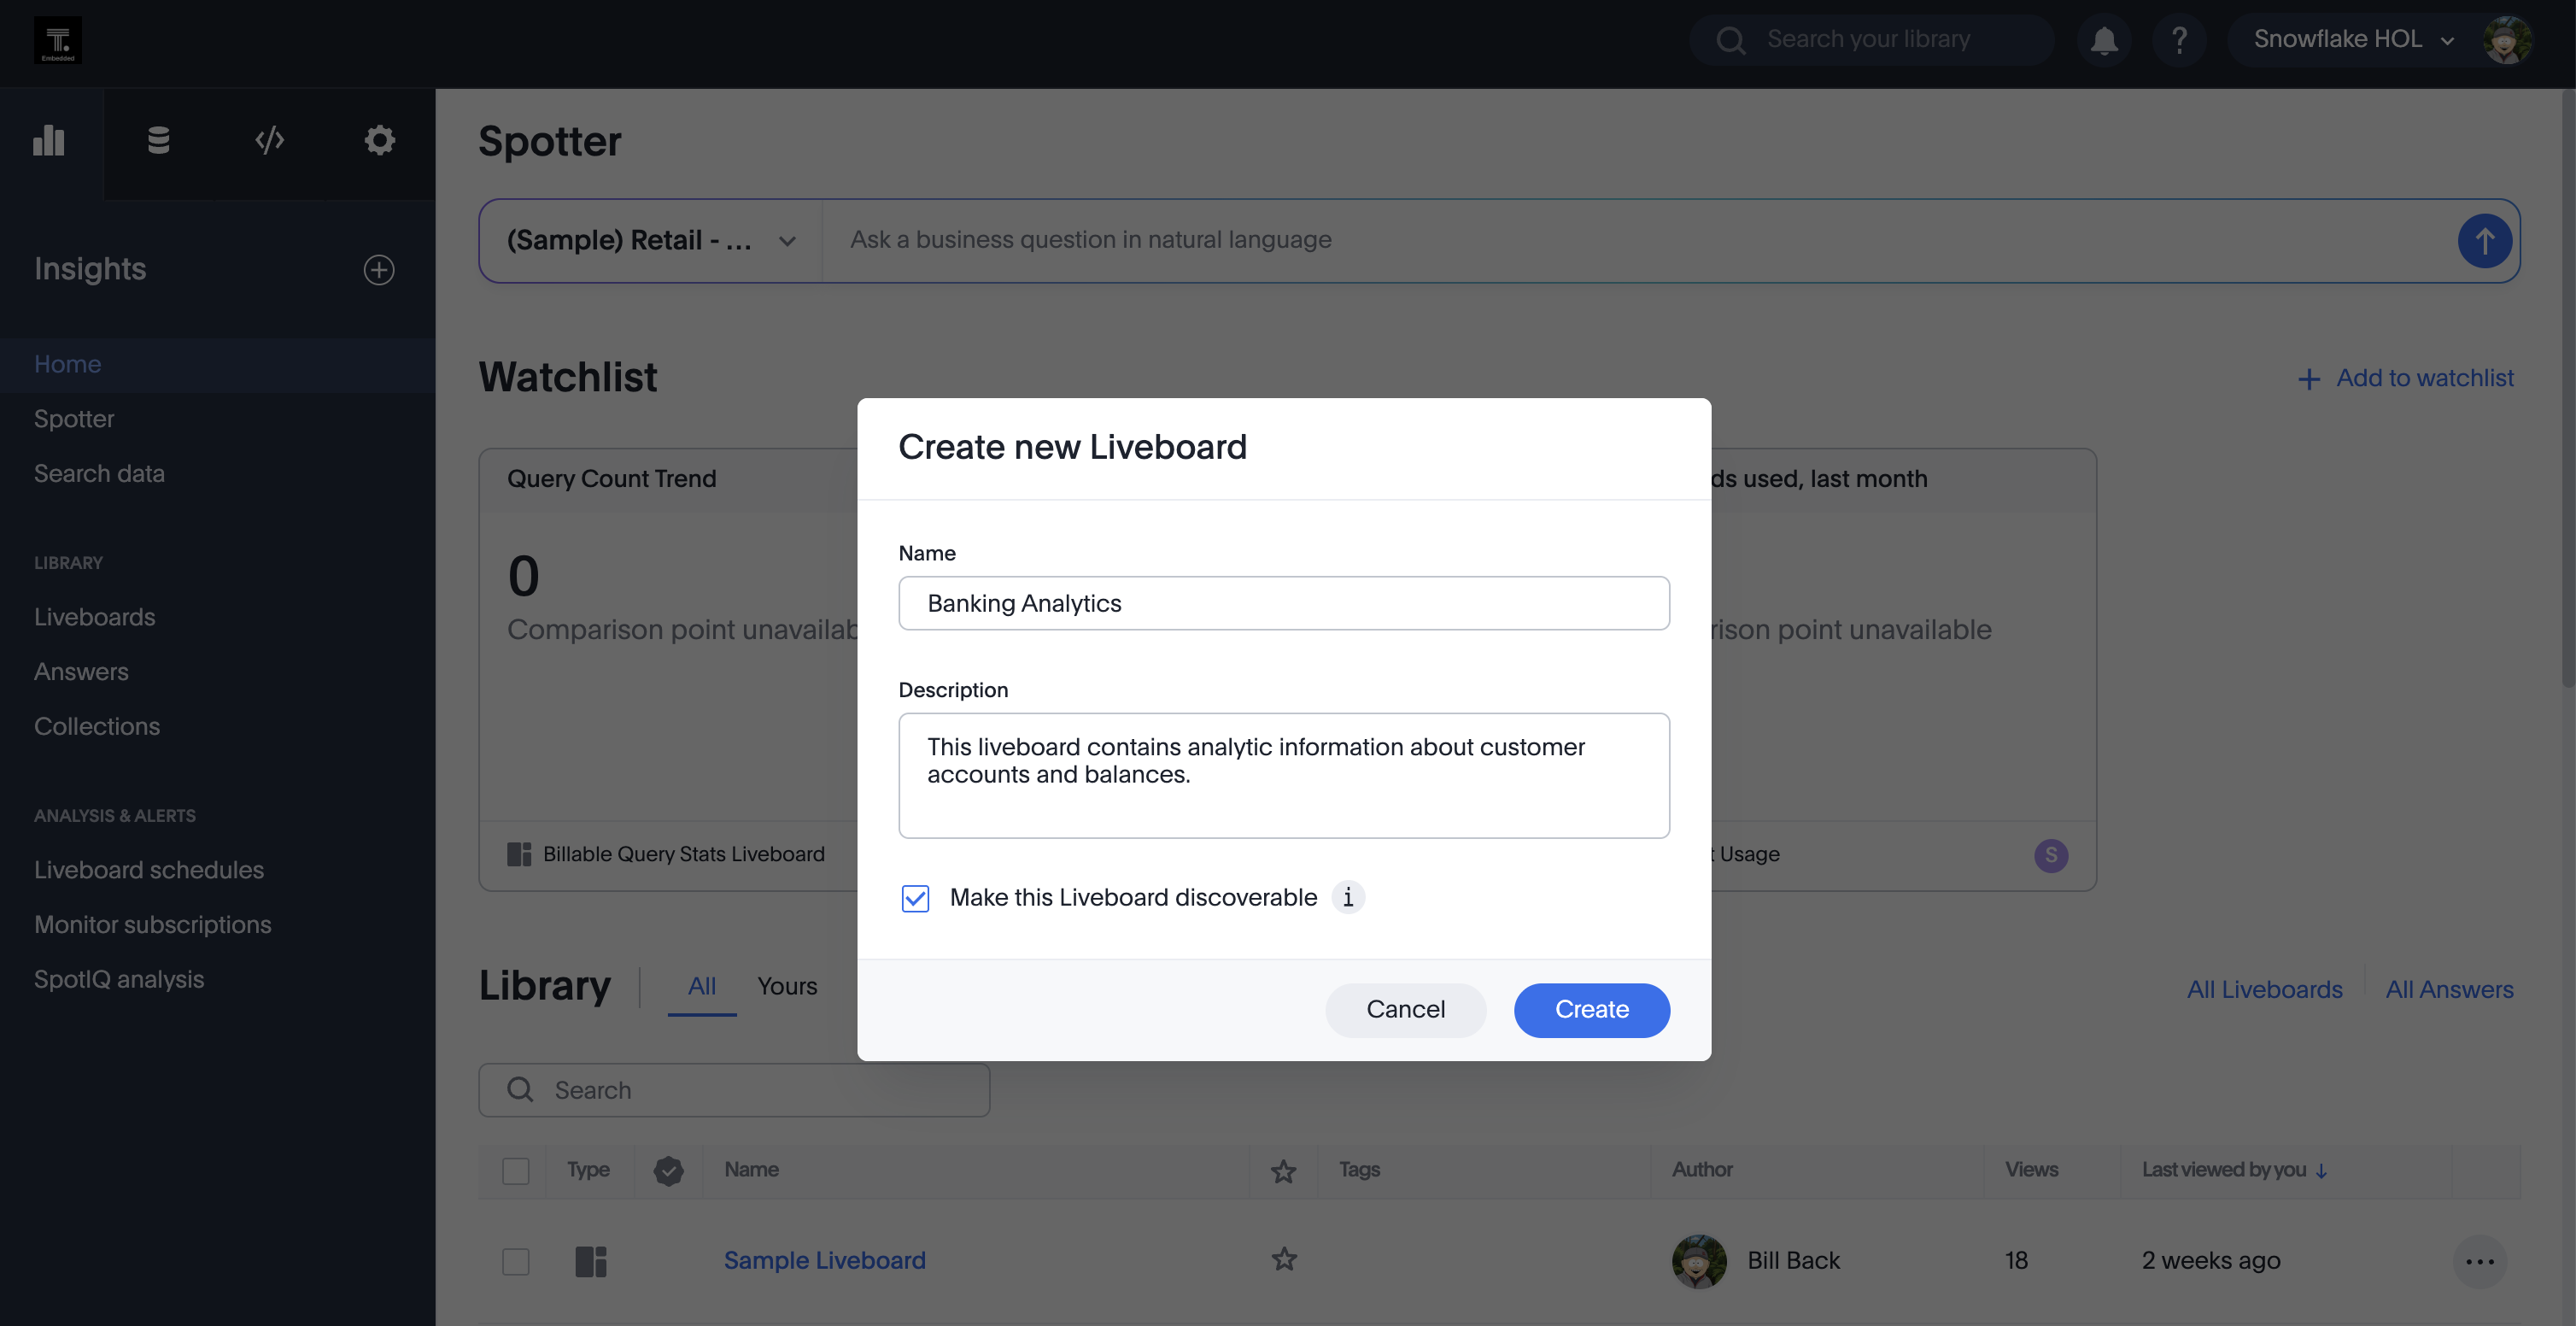Click the purple S badge on watchlist card
2576x1326 pixels.
click(2051, 855)
